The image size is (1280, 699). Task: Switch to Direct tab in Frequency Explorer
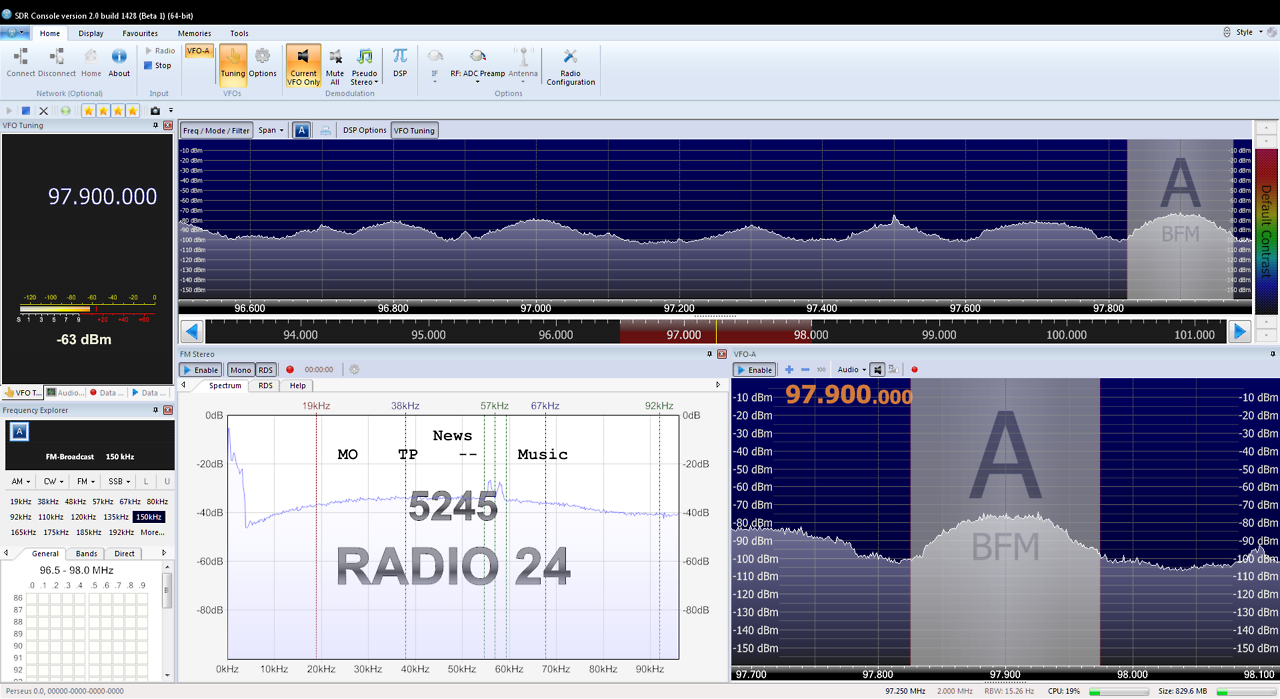click(124, 553)
